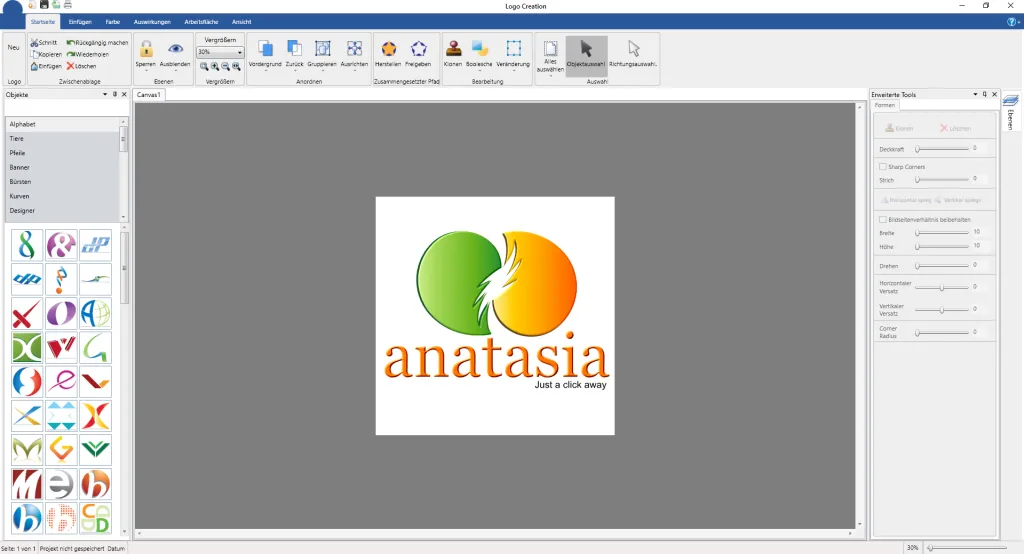Click the Kopieren copy icon

(x=35, y=54)
